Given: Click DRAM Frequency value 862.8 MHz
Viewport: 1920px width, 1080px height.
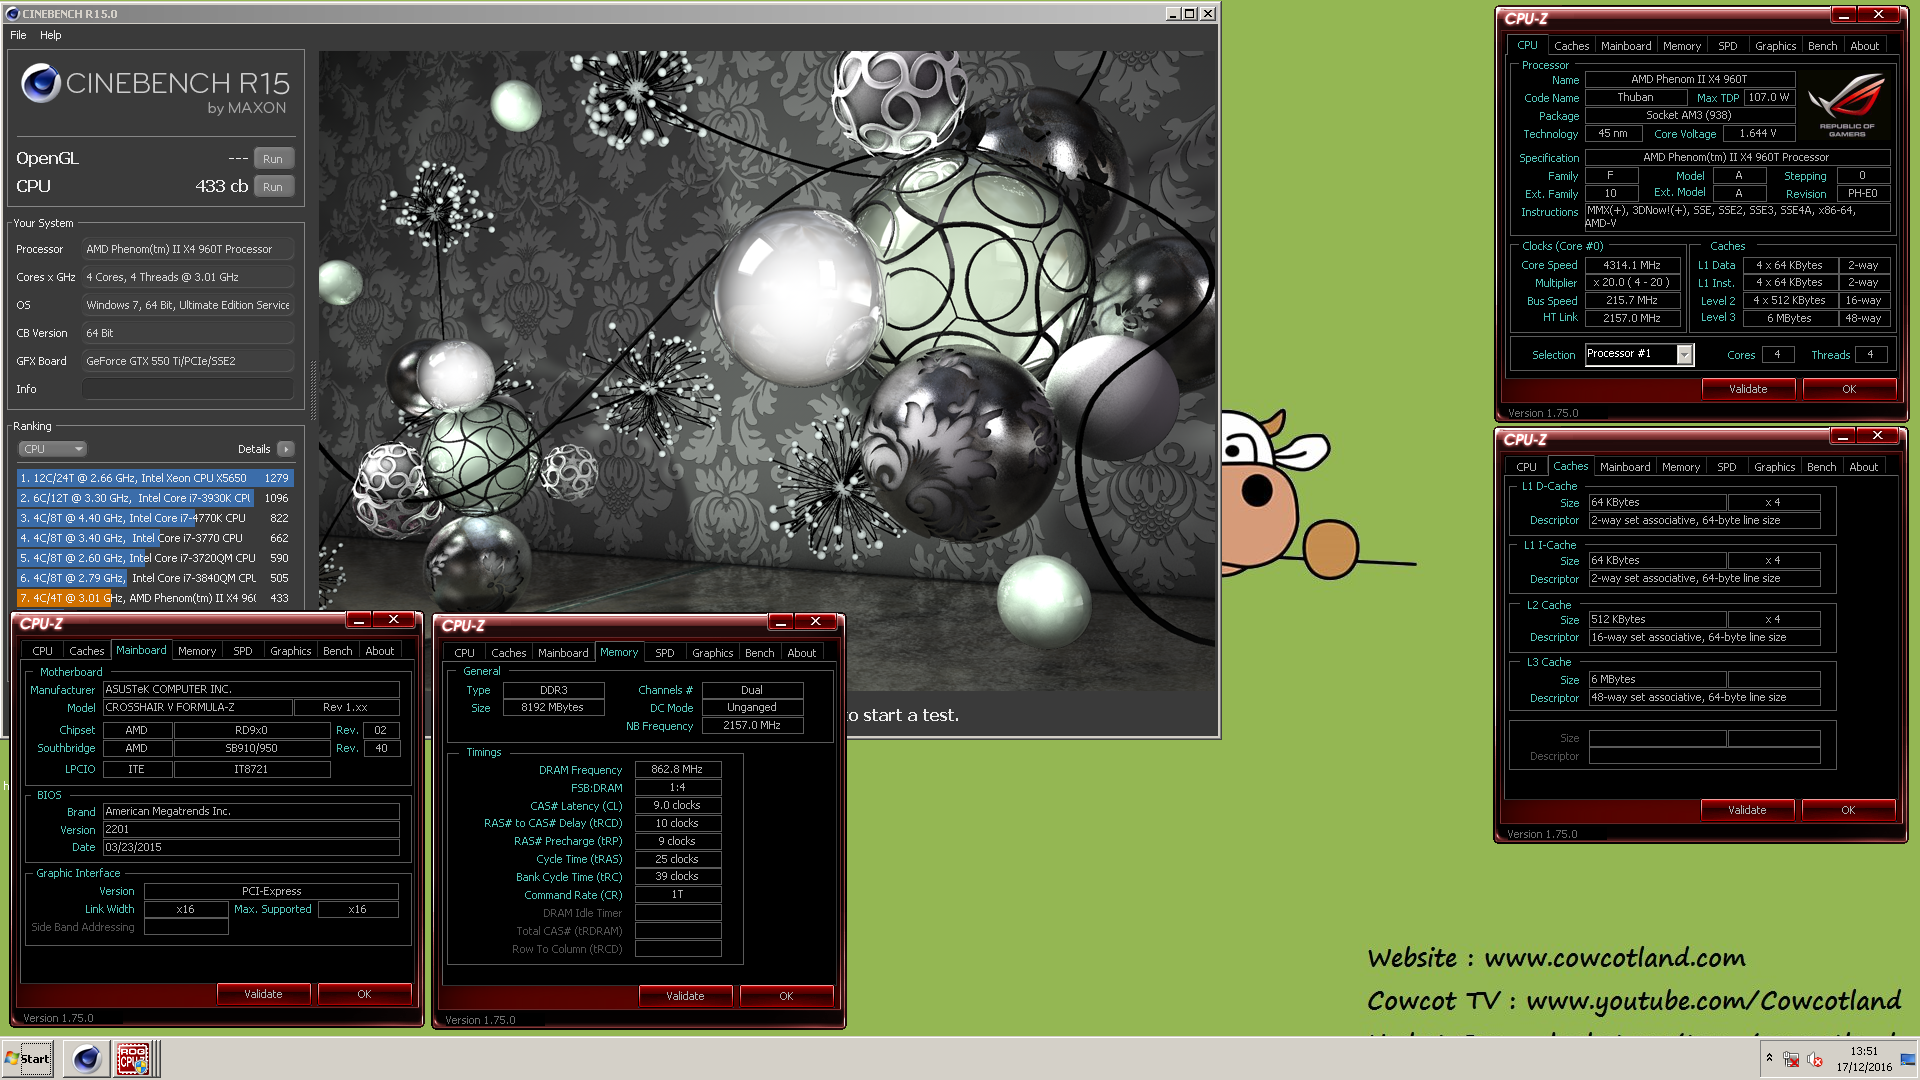Looking at the screenshot, I should pyautogui.click(x=677, y=769).
